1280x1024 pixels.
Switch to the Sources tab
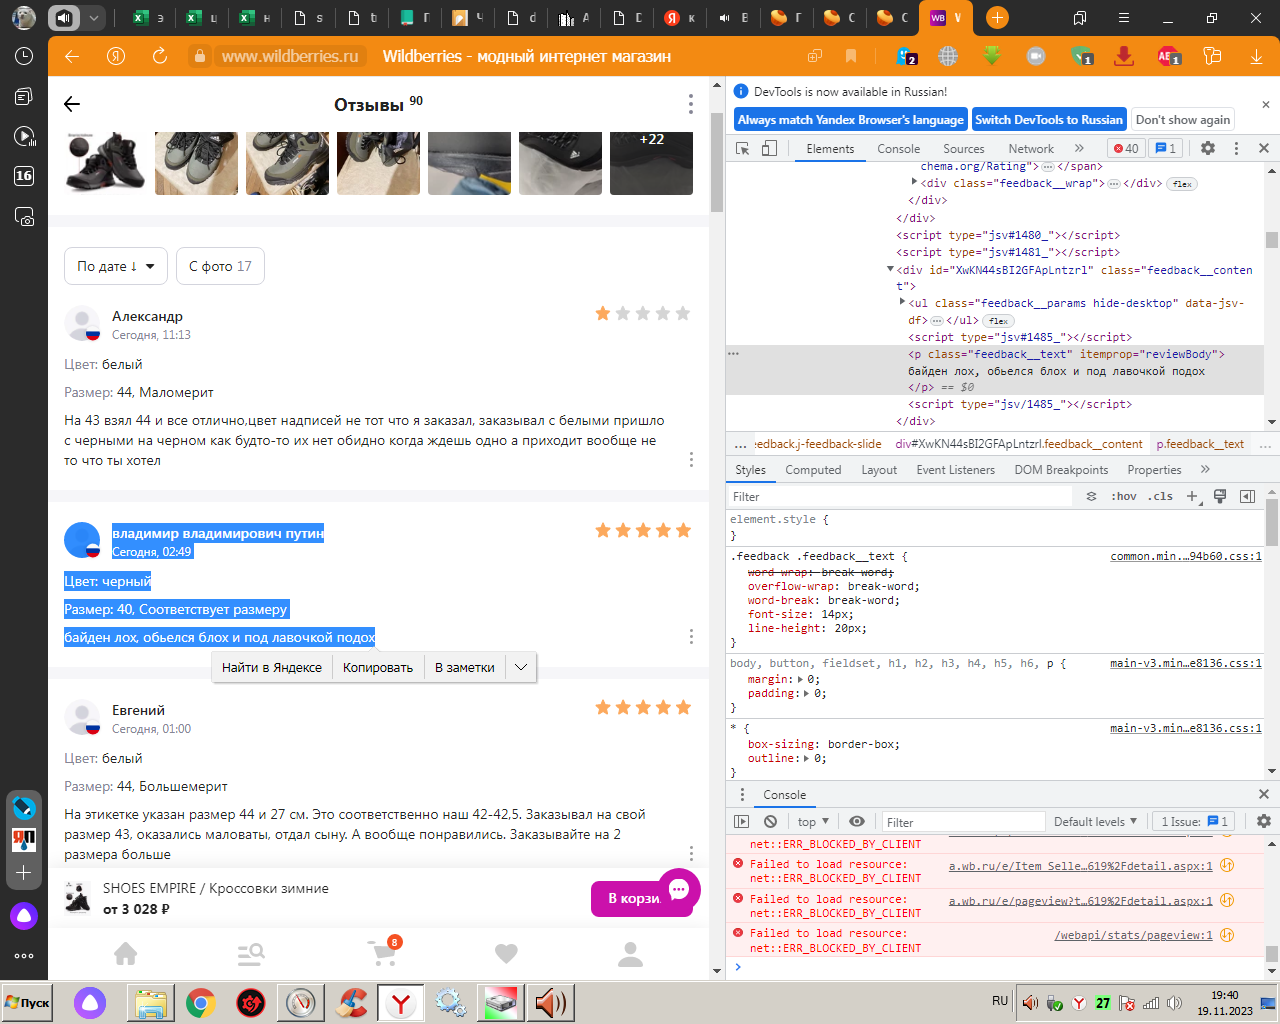[963, 148]
